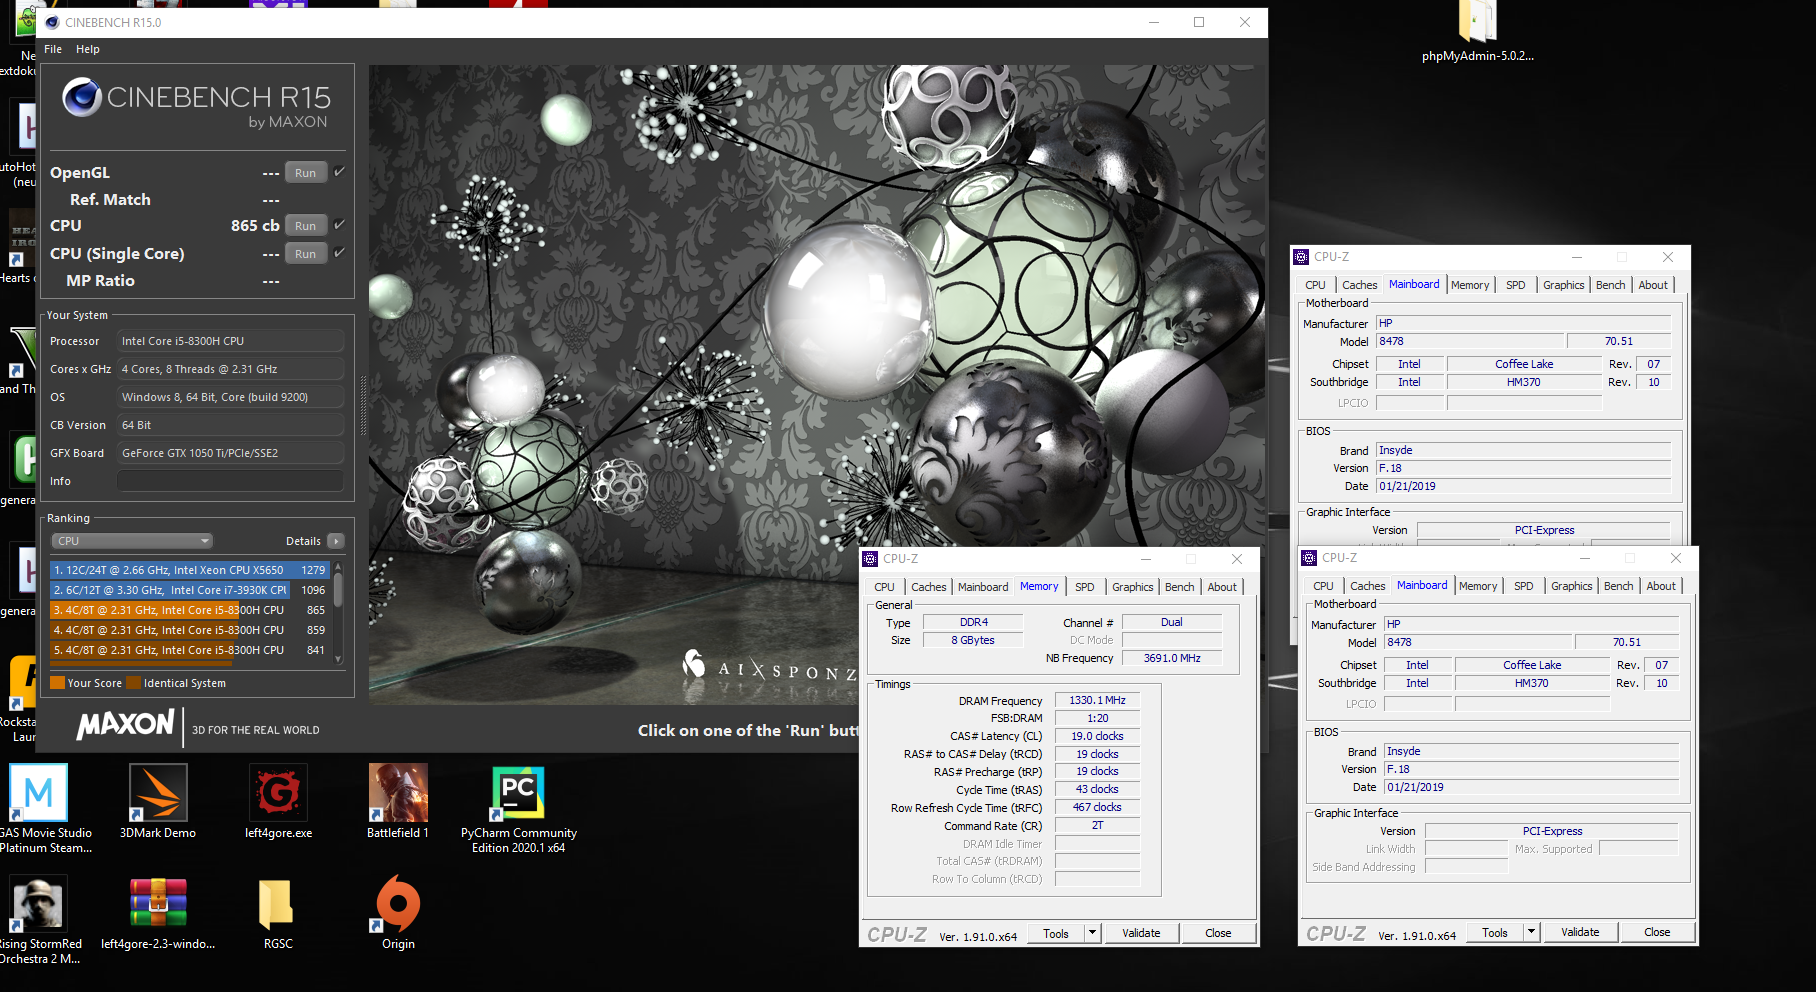Open left4gore-2.3 WinRAR archive icon
This screenshot has width=1816, height=992.
click(x=158, y=911)
